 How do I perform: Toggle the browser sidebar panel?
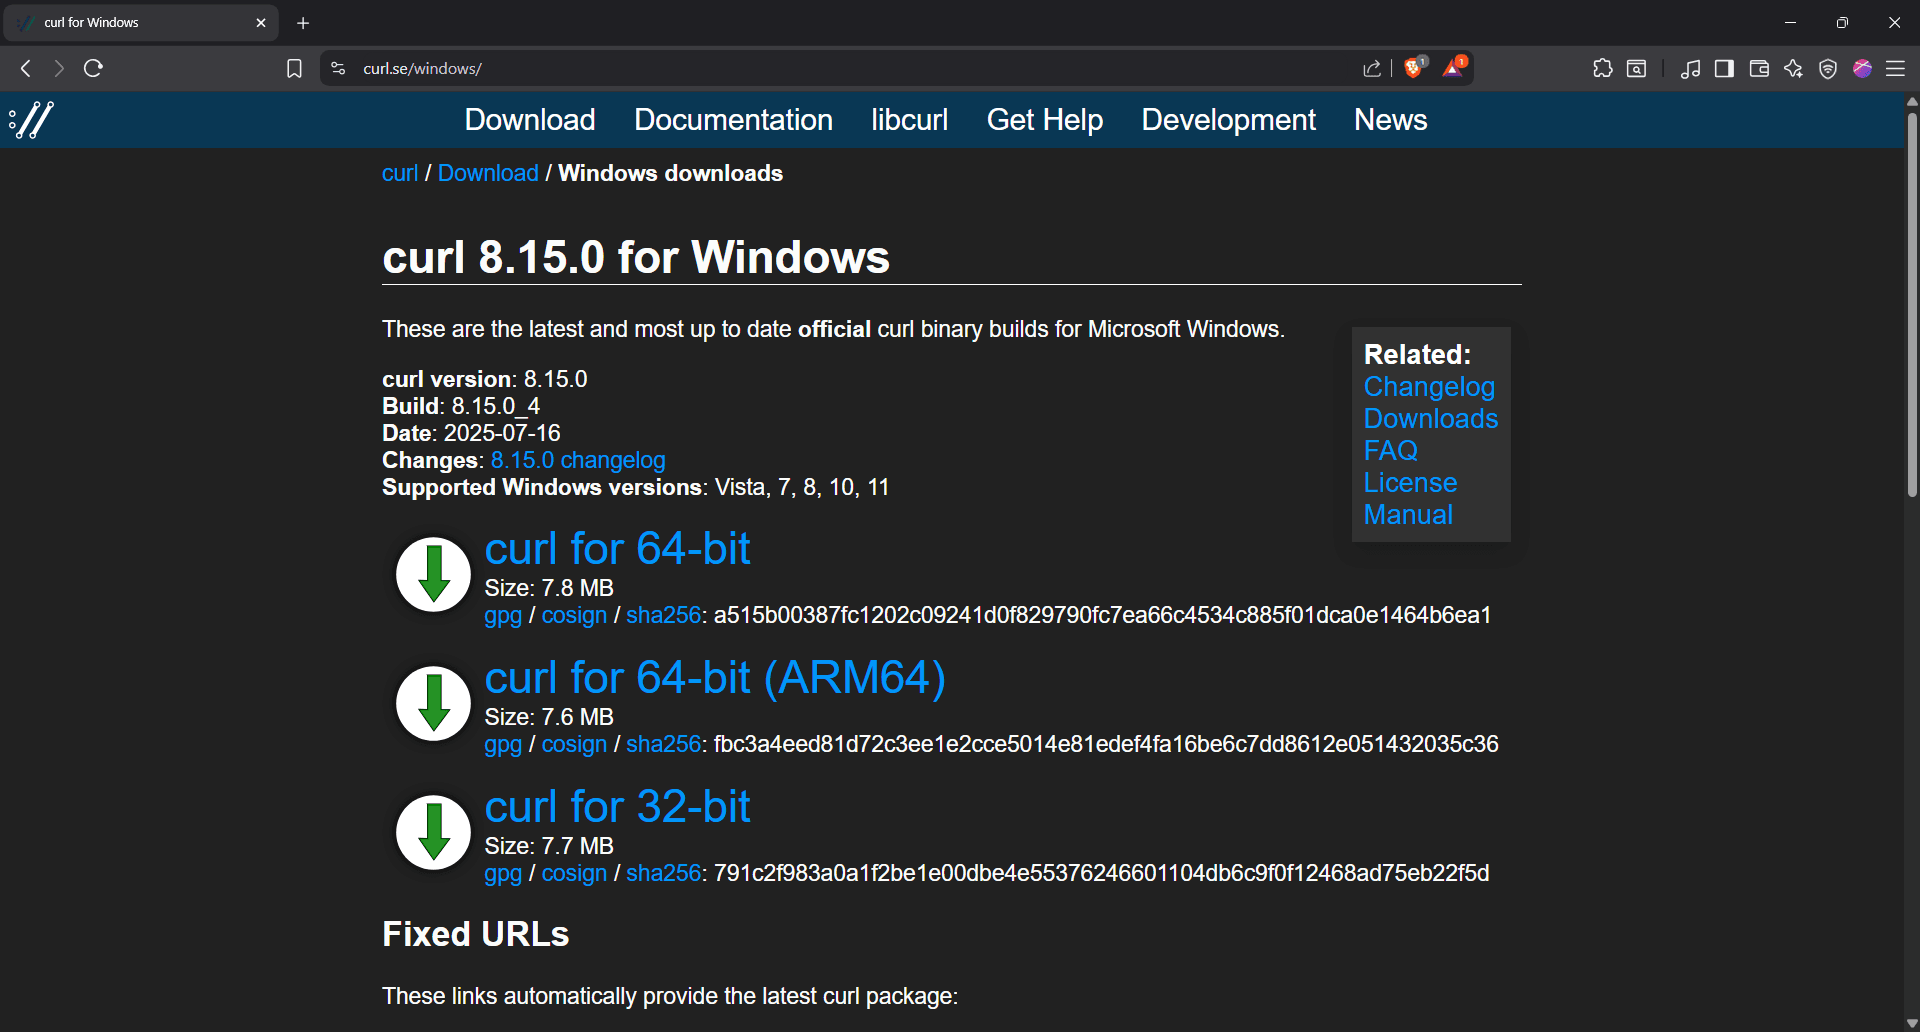[1724, 68]
